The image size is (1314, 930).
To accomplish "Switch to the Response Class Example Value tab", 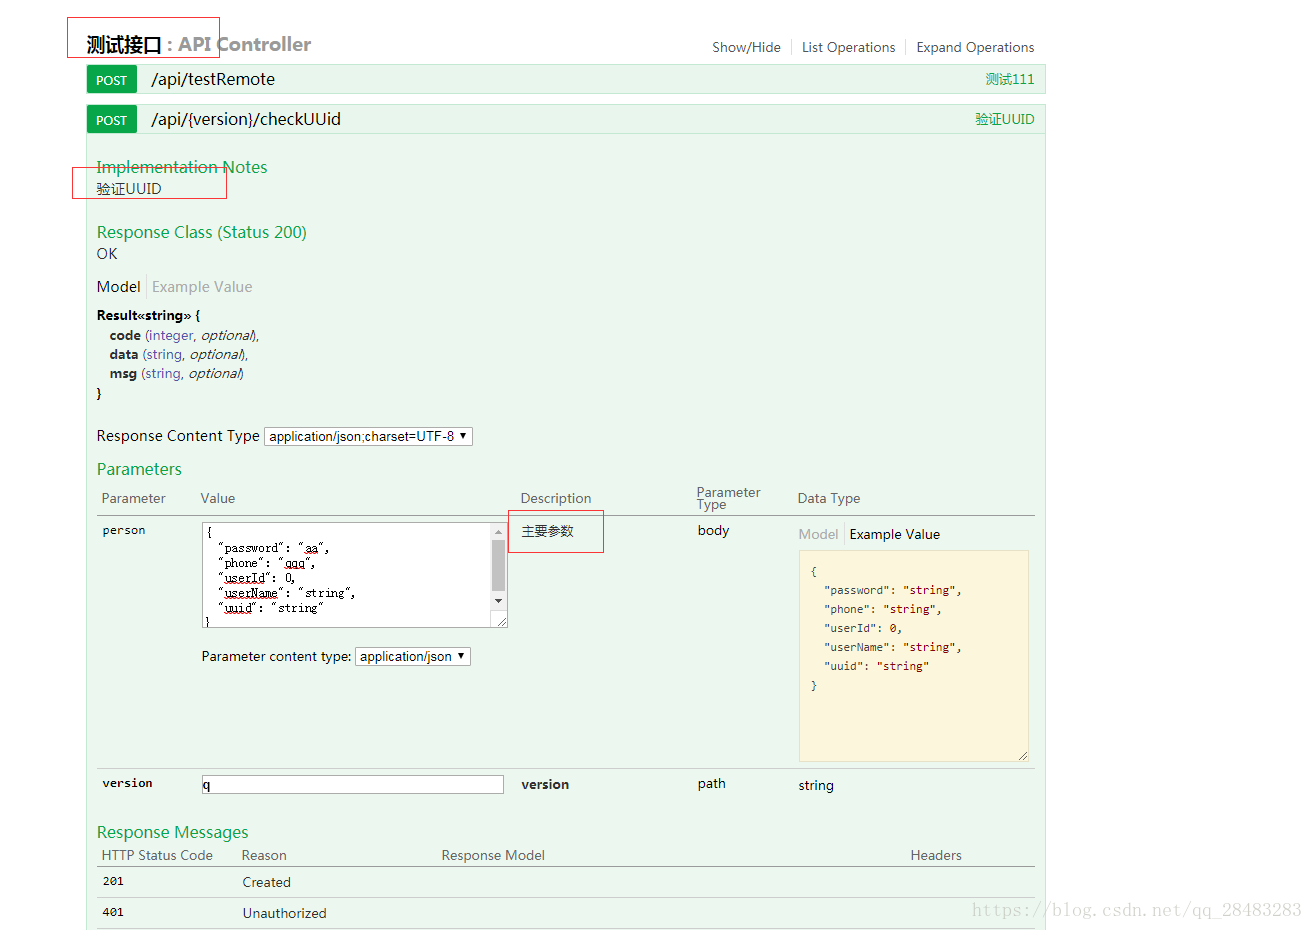I will pos(202,287).
